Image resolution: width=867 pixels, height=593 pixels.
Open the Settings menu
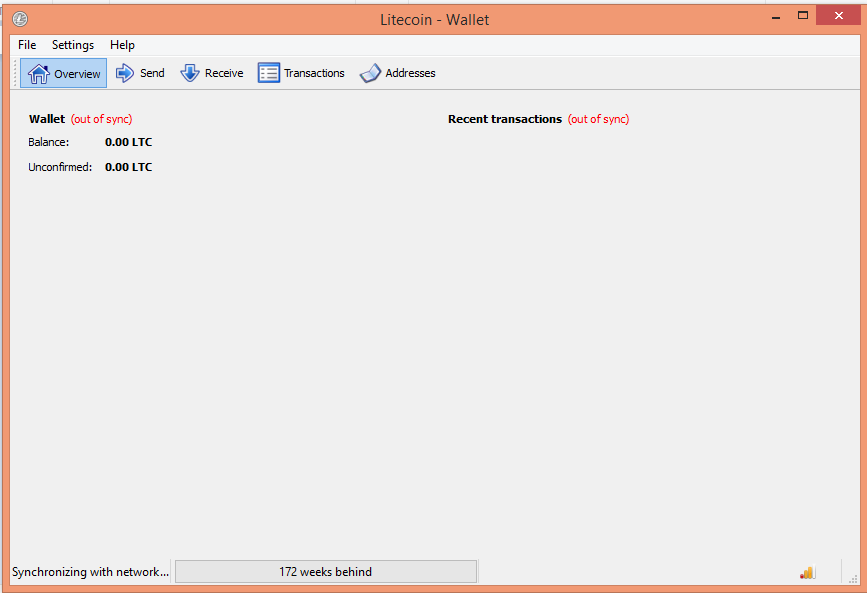[73, 45]
